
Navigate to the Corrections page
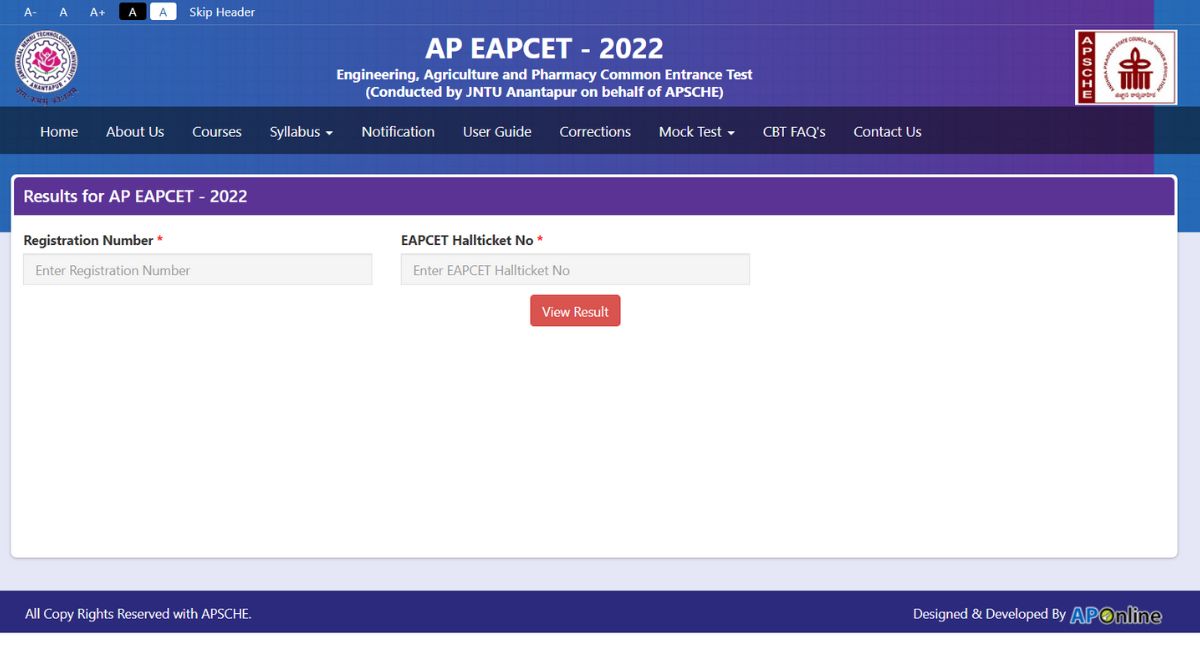point(595,132)
